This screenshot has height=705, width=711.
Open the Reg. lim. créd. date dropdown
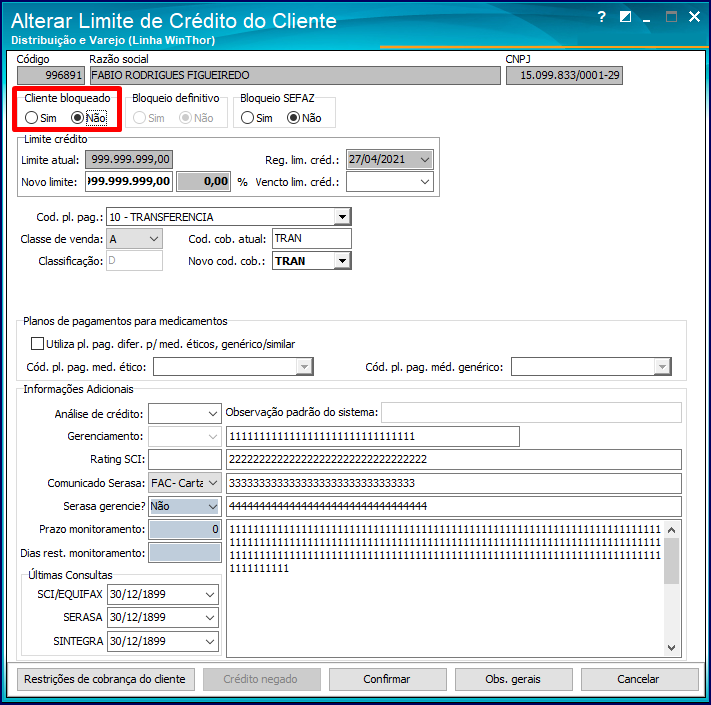click(x=424, y=160)
